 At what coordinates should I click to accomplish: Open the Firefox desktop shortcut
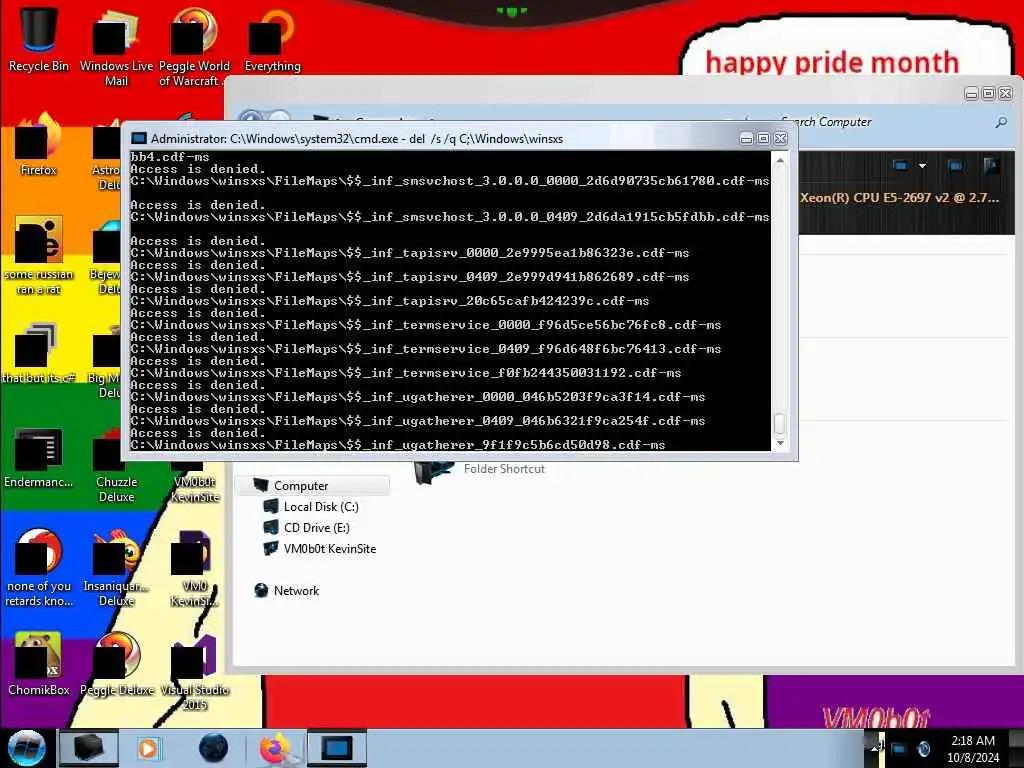(39, 145)
